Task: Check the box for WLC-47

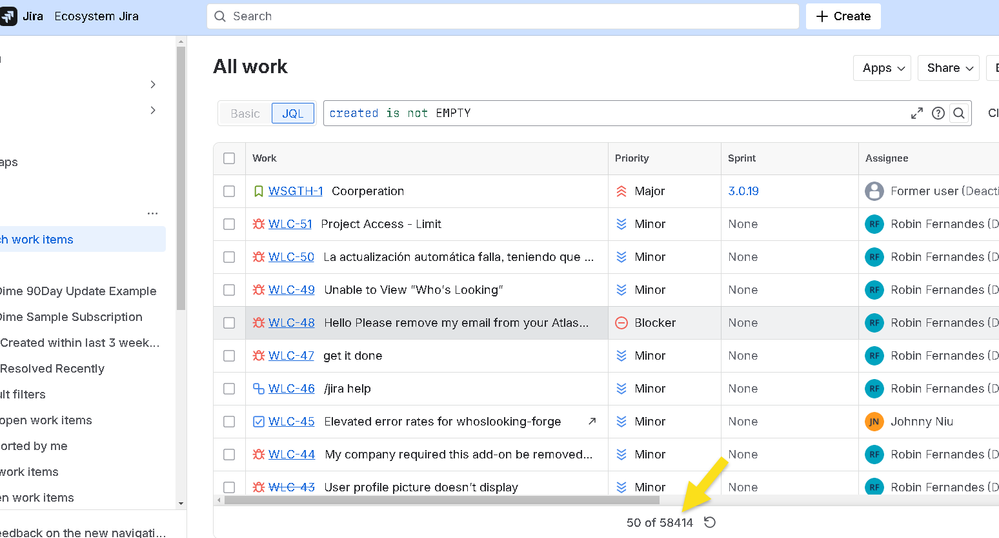Action: coord(229,356)
